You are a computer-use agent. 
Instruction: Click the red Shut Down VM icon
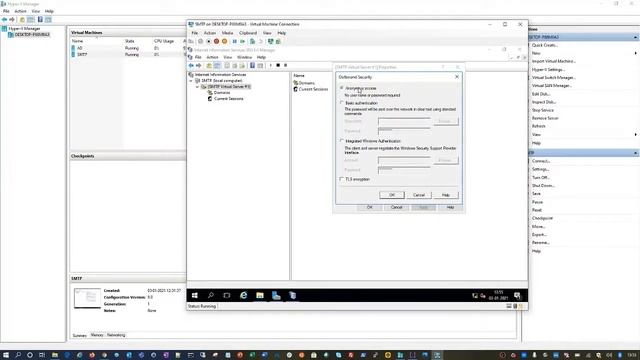tap(216, 42)
